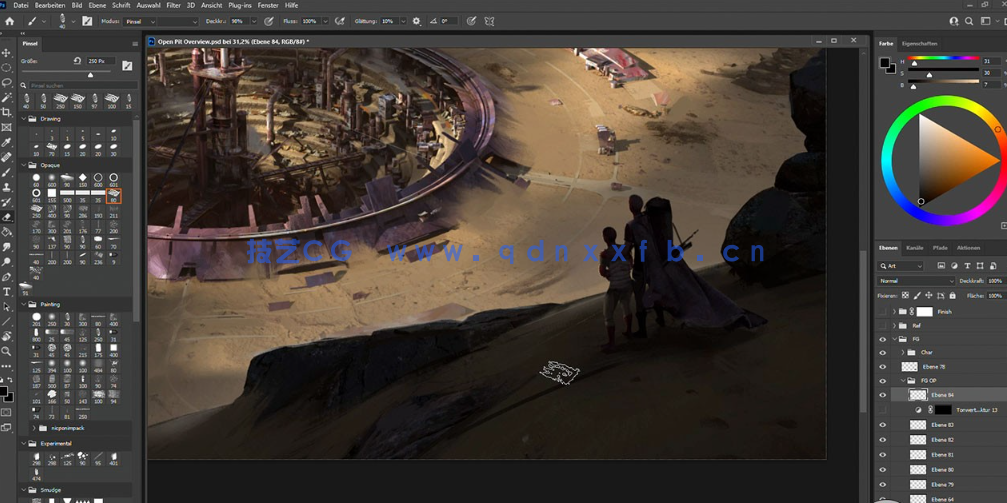Expand the Char layer group

click(902, 353)
